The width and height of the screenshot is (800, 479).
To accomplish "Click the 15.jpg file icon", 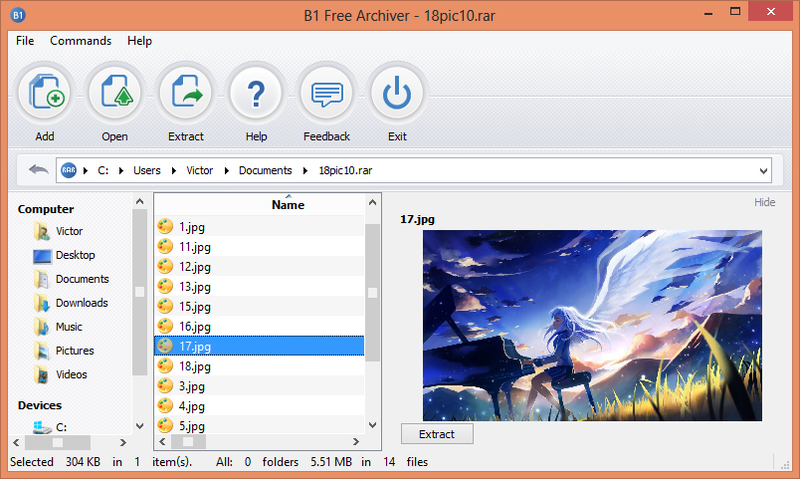I will (165, 306).
